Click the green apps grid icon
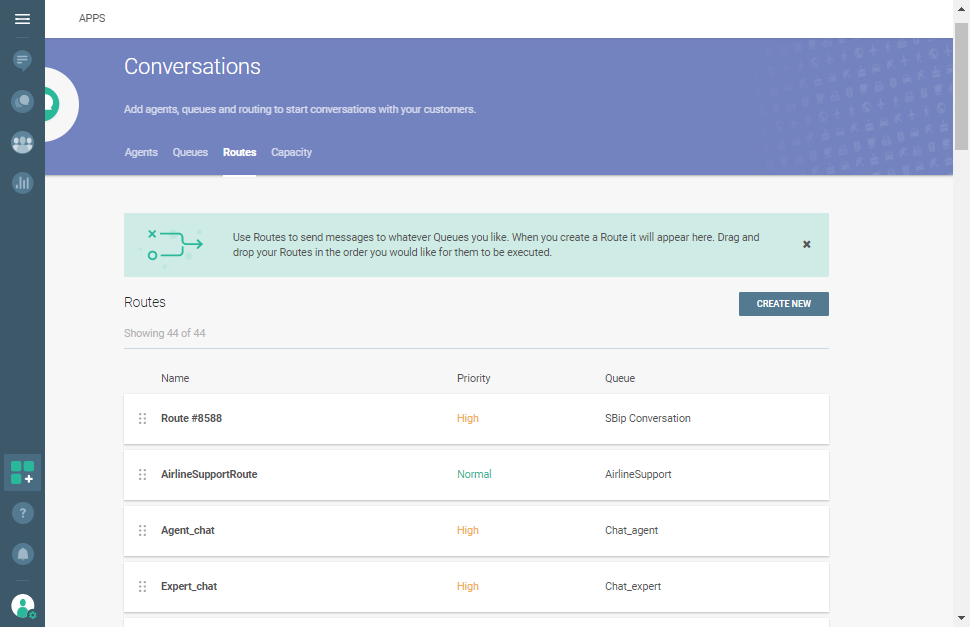This screenshot has height=627, width=970. point(22,473)
